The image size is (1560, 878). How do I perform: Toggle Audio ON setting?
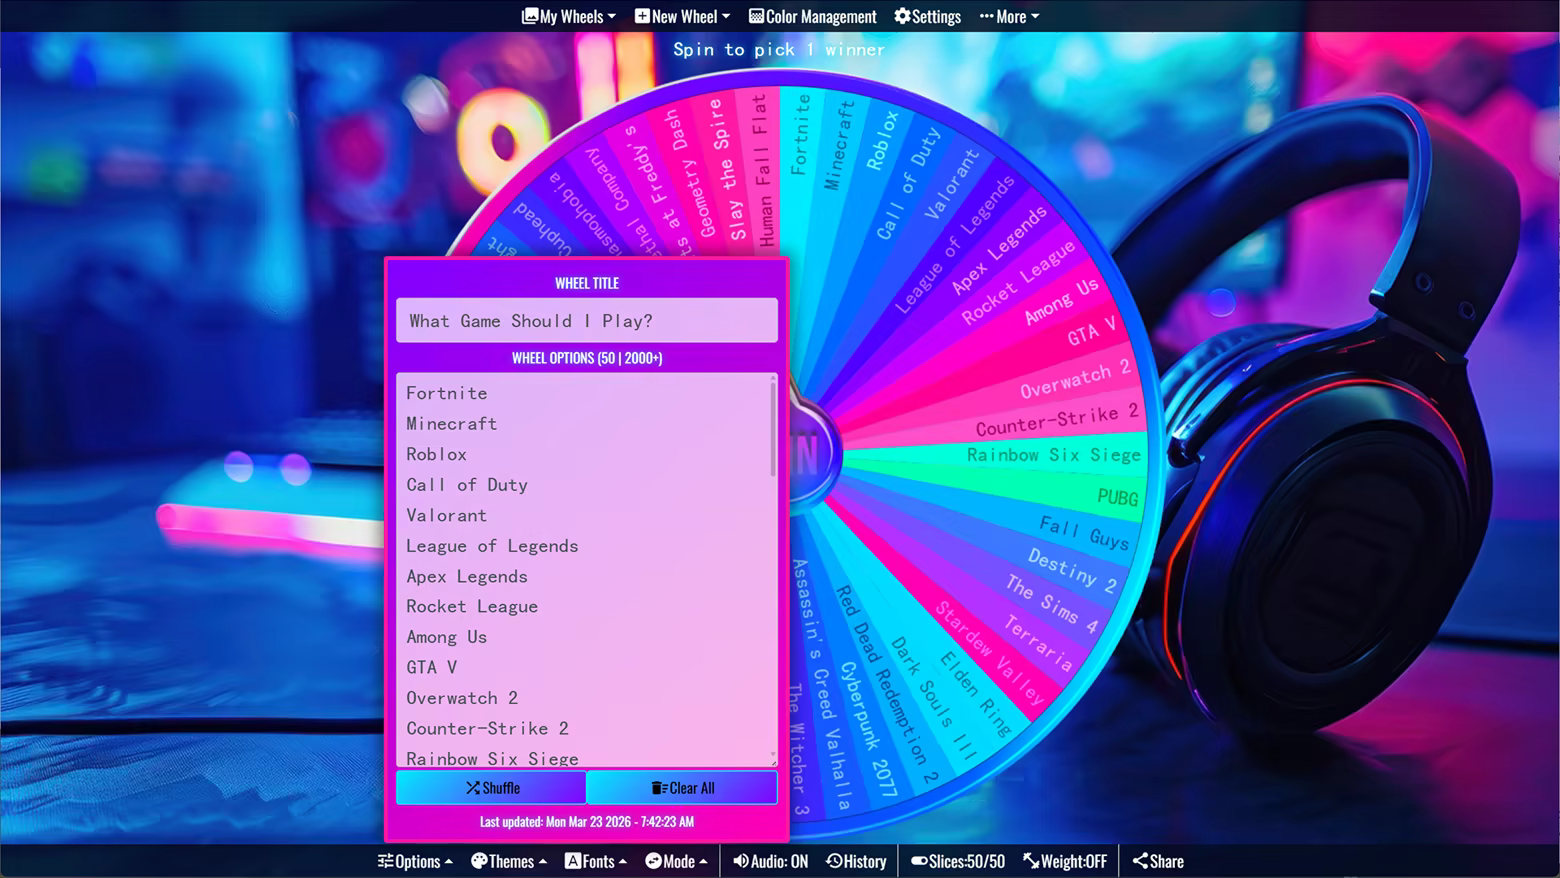tap(770, 861)
